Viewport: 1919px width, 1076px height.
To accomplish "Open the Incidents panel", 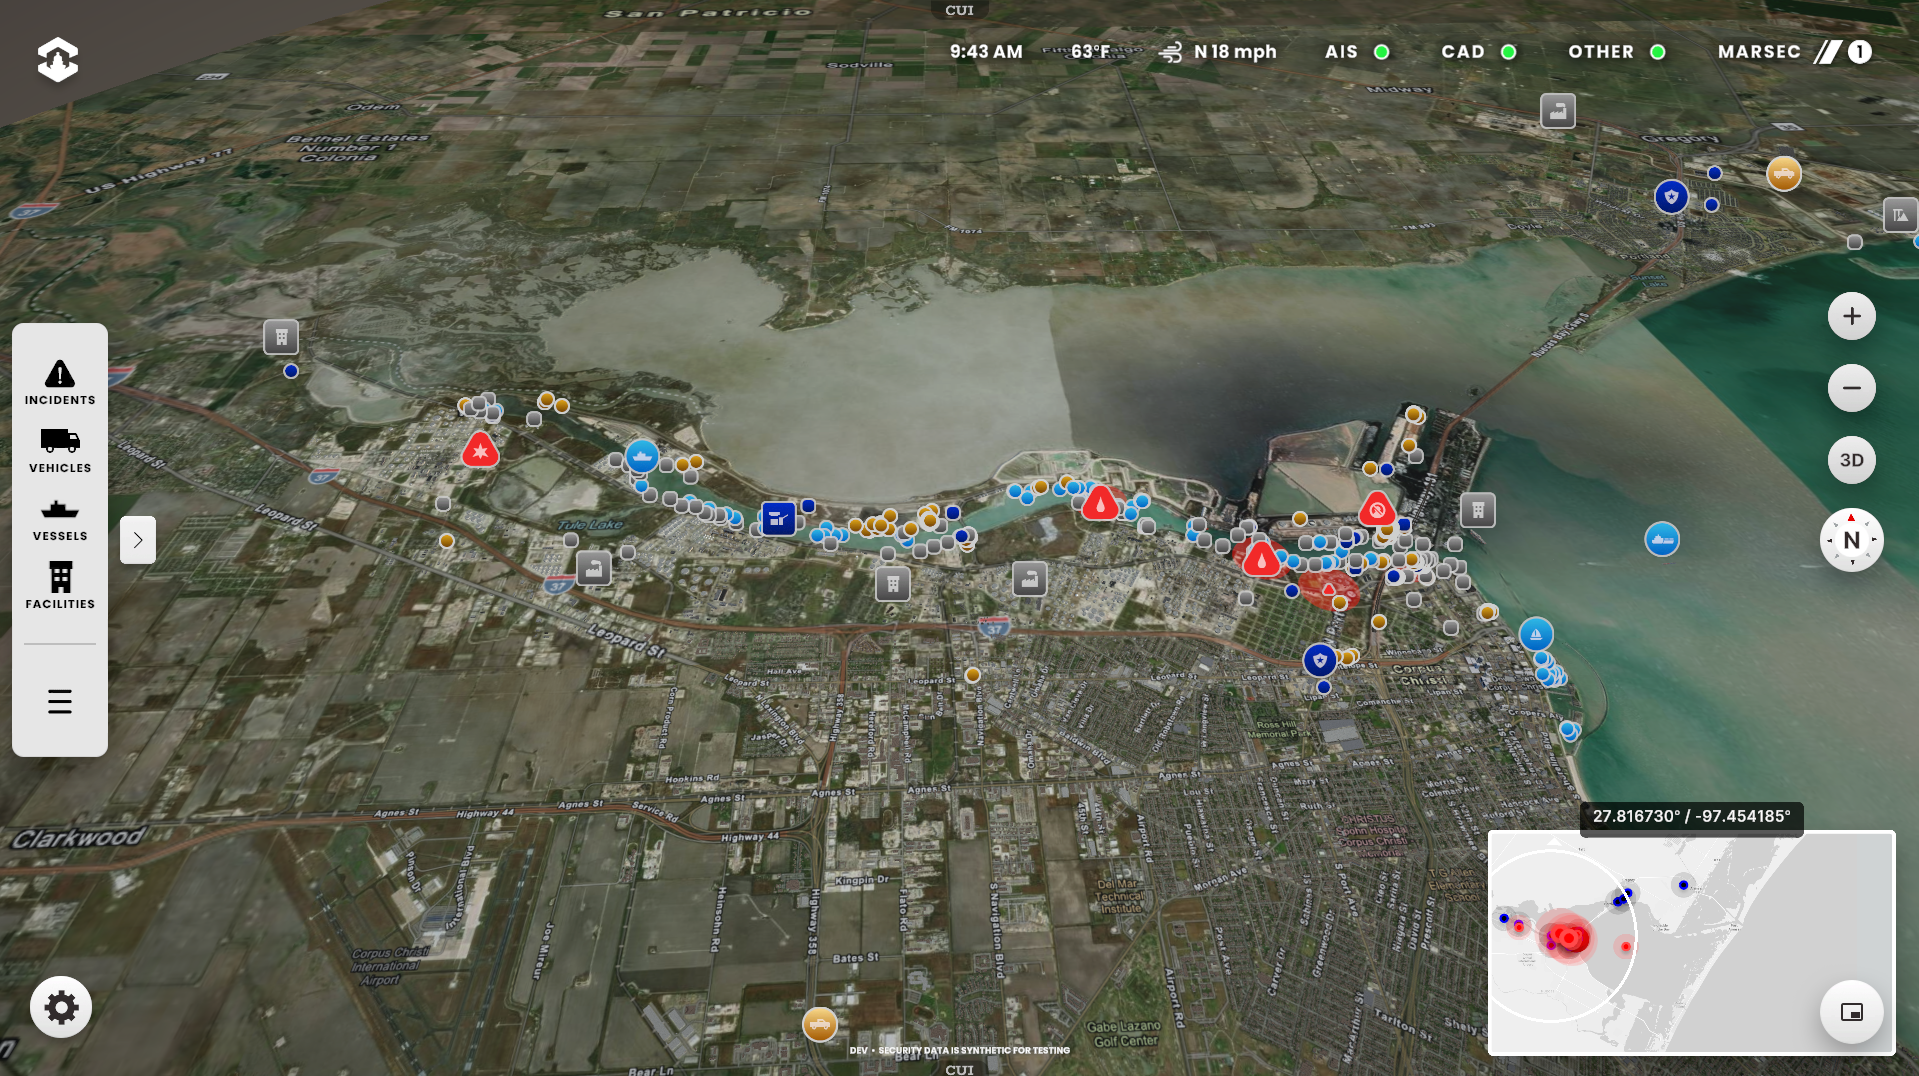I will 60,382.
